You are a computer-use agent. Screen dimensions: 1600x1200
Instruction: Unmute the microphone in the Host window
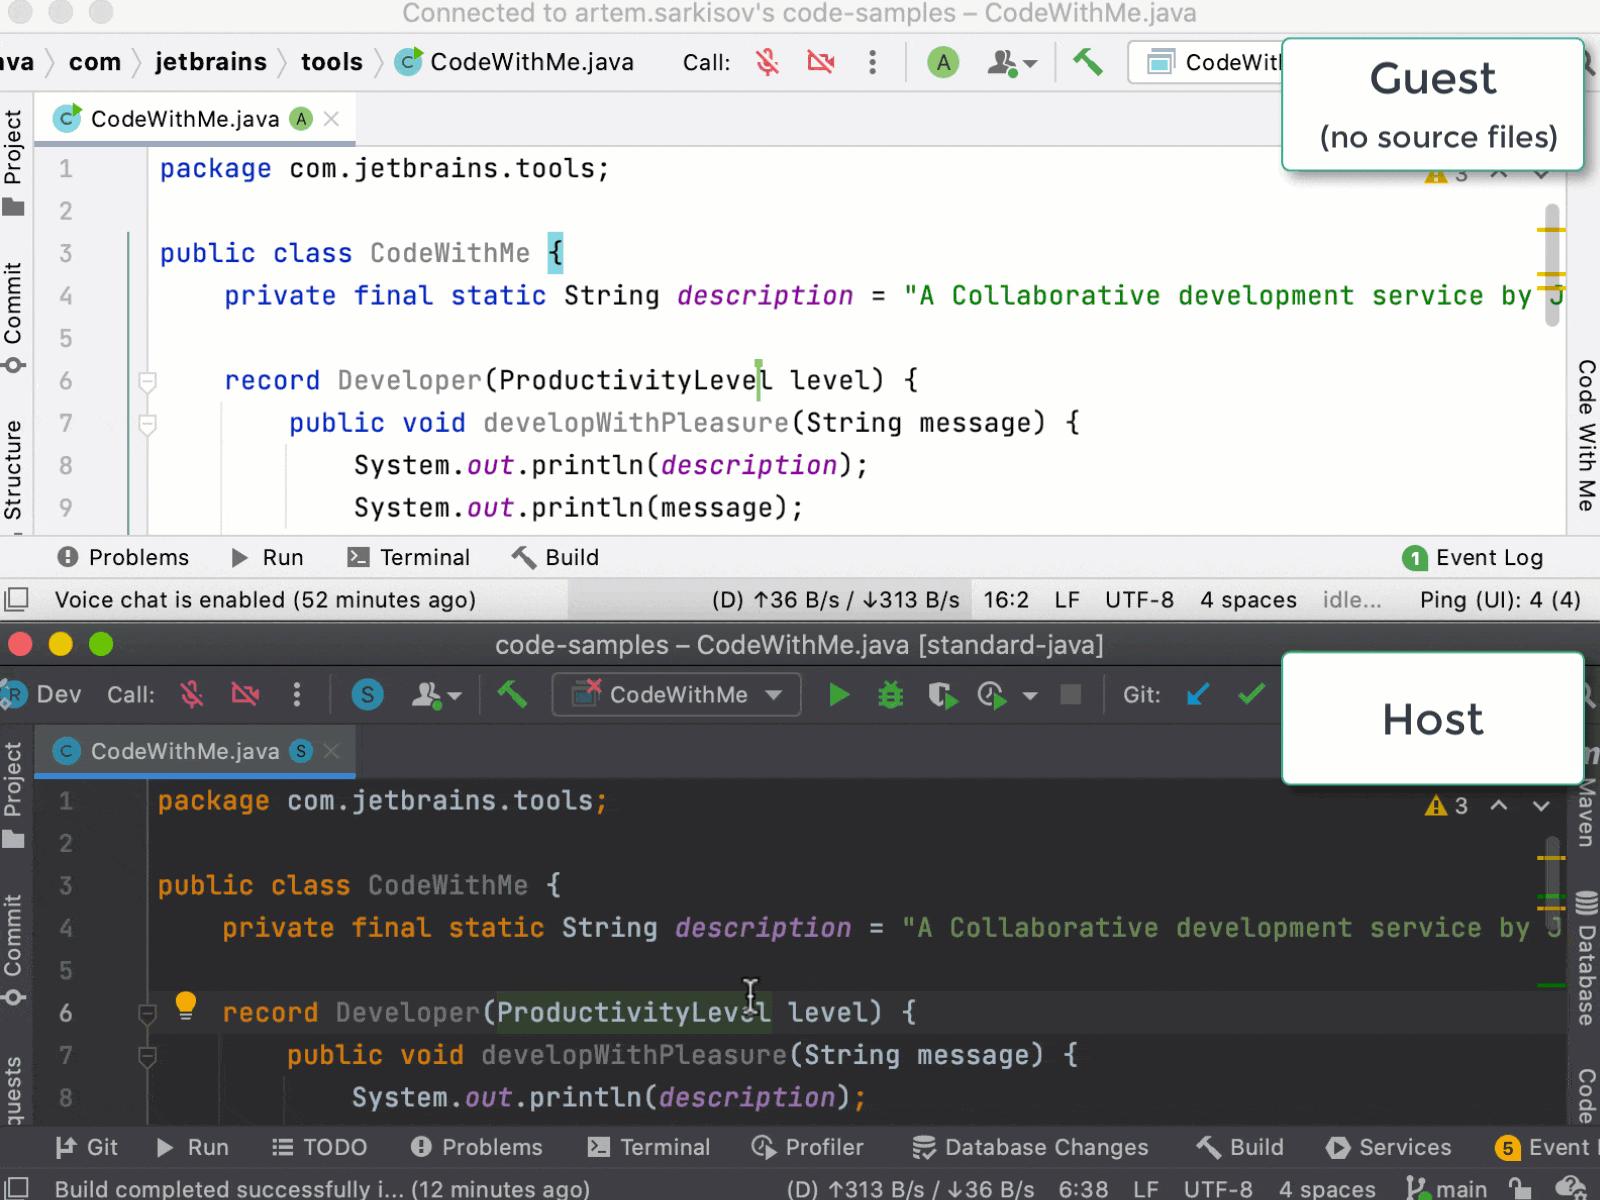point(193,694)
